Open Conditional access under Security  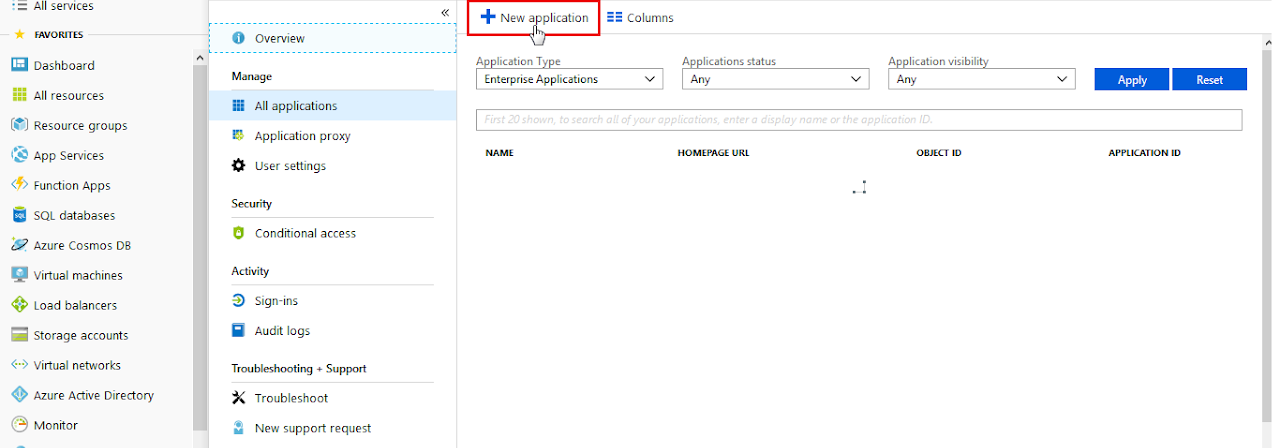coord(333,233)
